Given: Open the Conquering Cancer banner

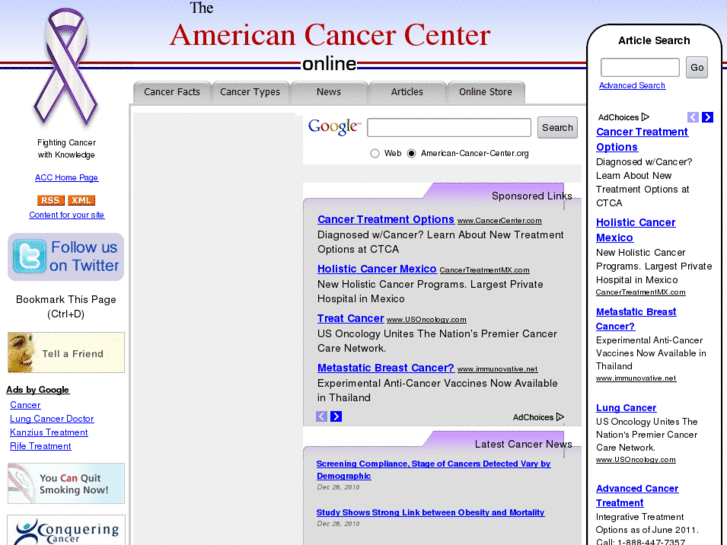Looking at the screenshot, I should (66, 530).
